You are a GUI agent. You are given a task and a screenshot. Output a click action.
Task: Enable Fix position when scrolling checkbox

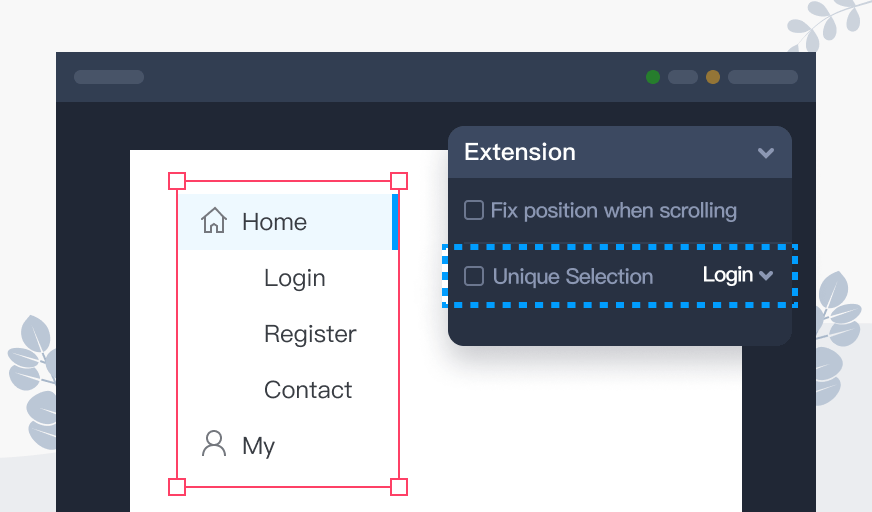click(x=474, y=210)
